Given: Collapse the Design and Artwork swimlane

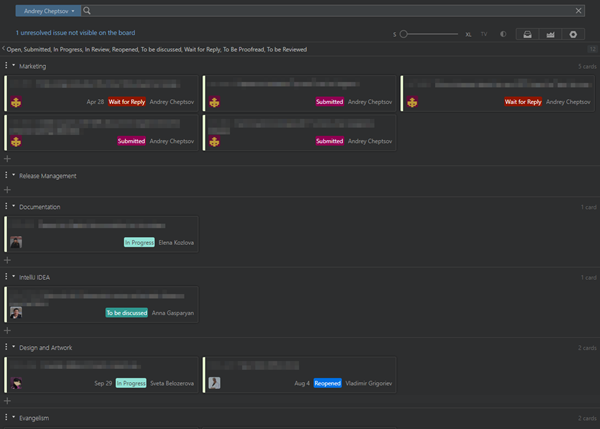Looking at the screenshot, I should [x=14, y=347].
